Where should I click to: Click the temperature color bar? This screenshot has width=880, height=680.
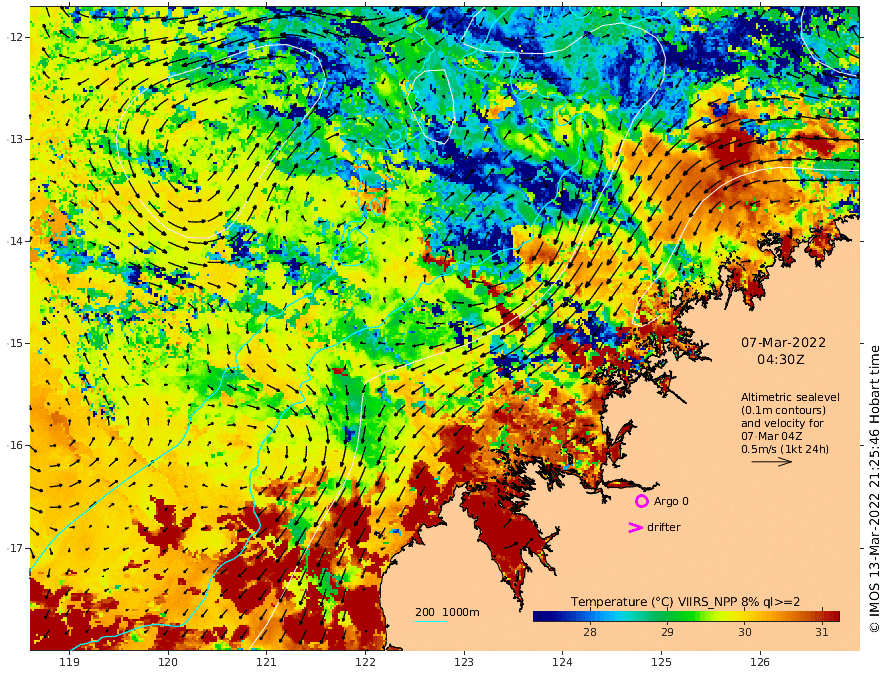686,616
